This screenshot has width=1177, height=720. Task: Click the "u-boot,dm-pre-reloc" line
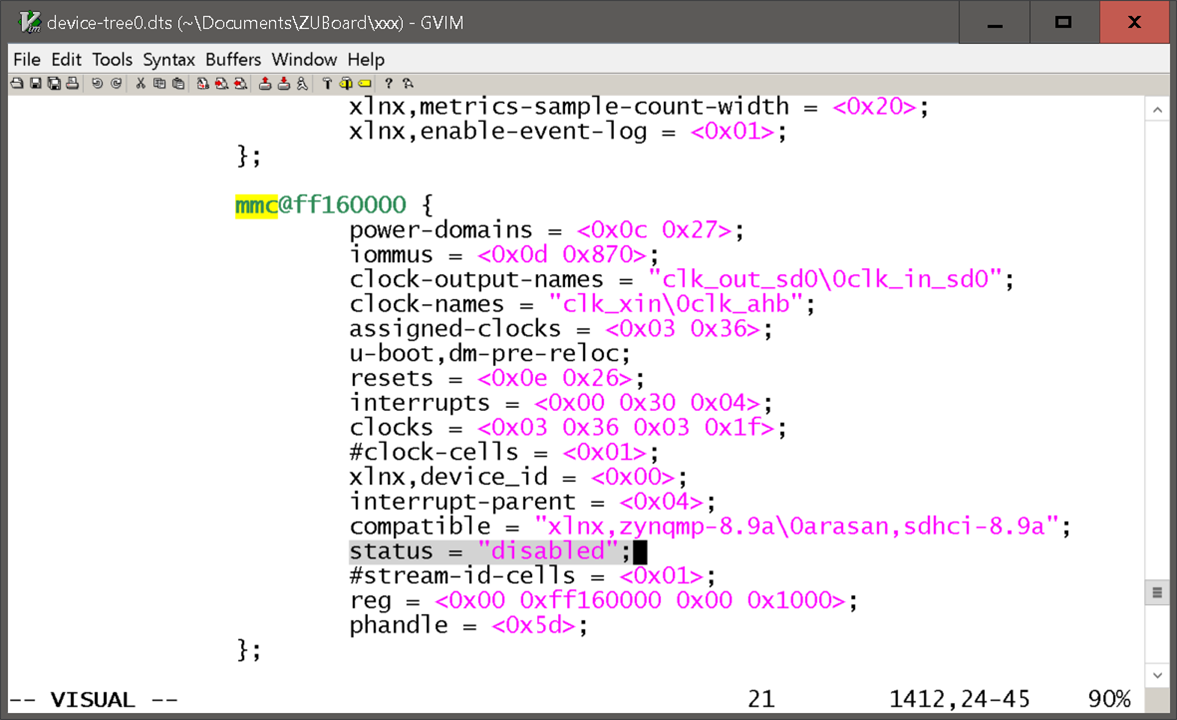[x=490, y=353]
